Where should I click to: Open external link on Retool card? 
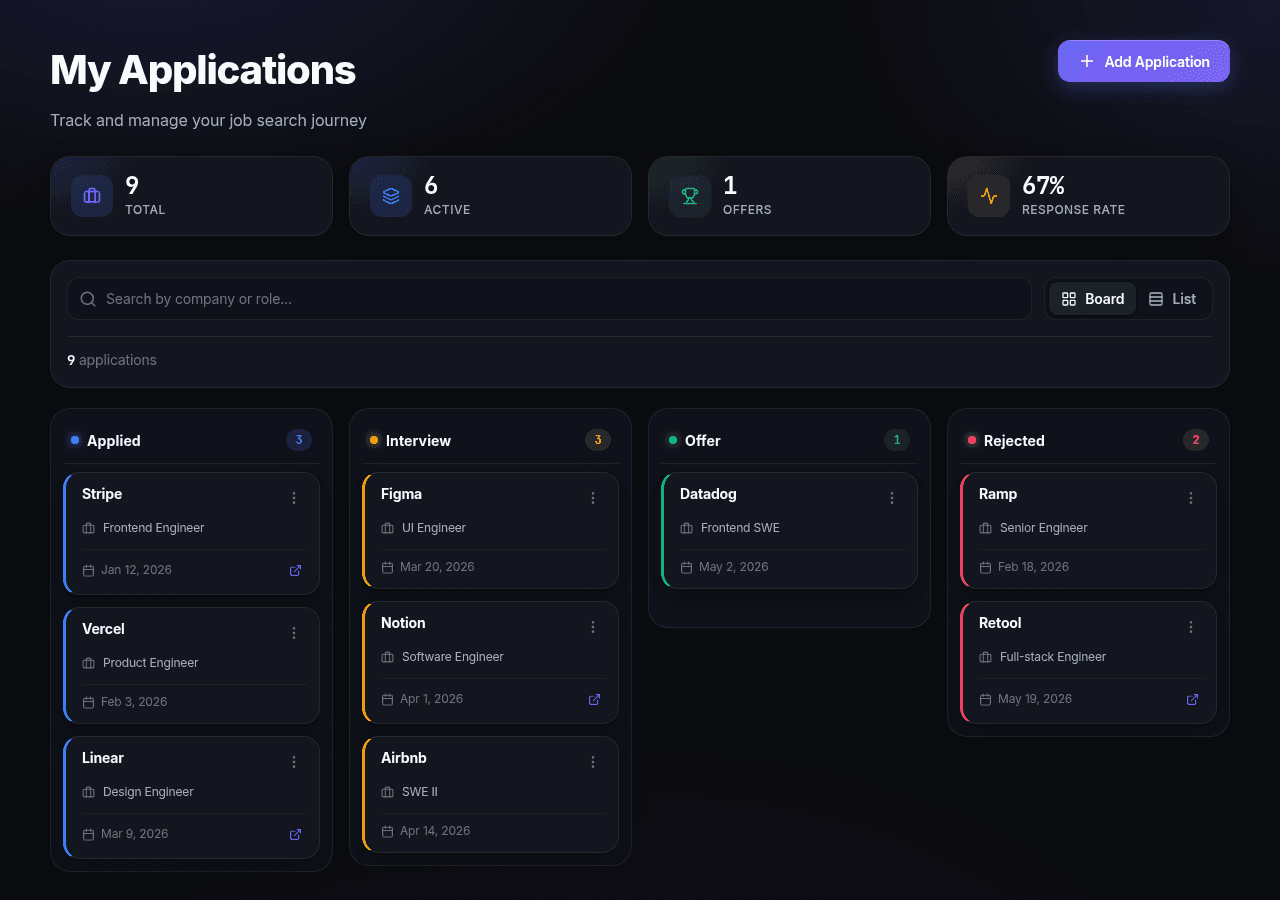(1192, 699)
